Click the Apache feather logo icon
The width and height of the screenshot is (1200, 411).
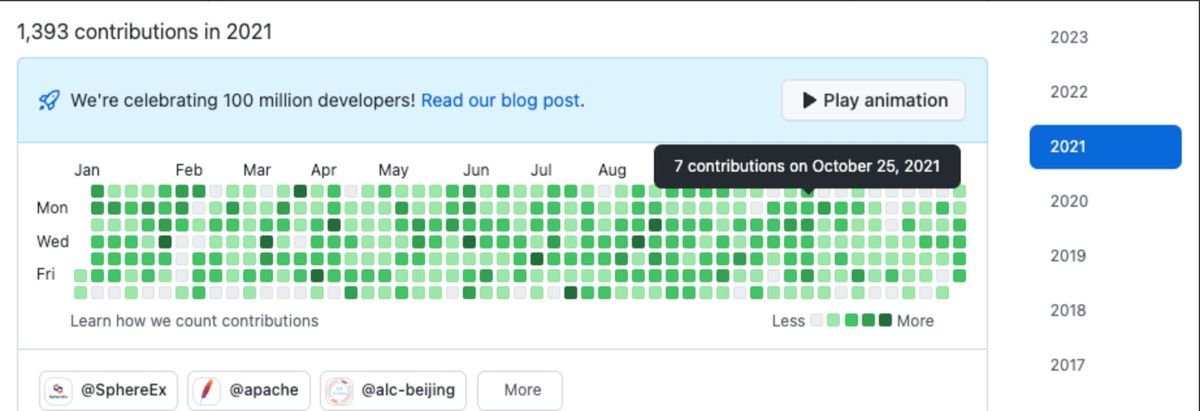(207, 390)
